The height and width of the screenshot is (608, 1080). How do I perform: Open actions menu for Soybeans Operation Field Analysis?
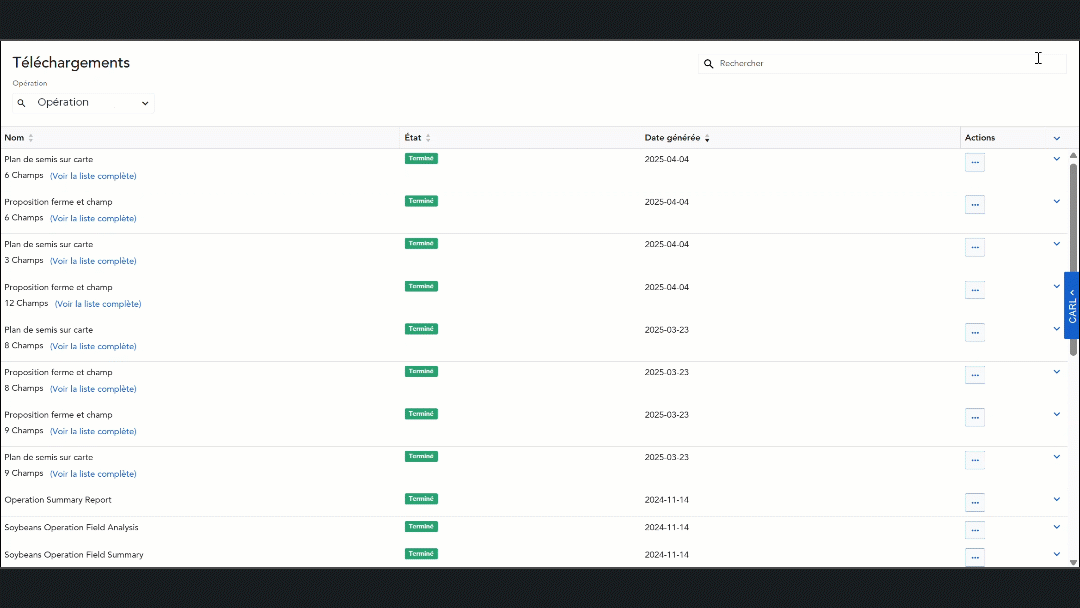pyautogui.click(x=975, y=530)
